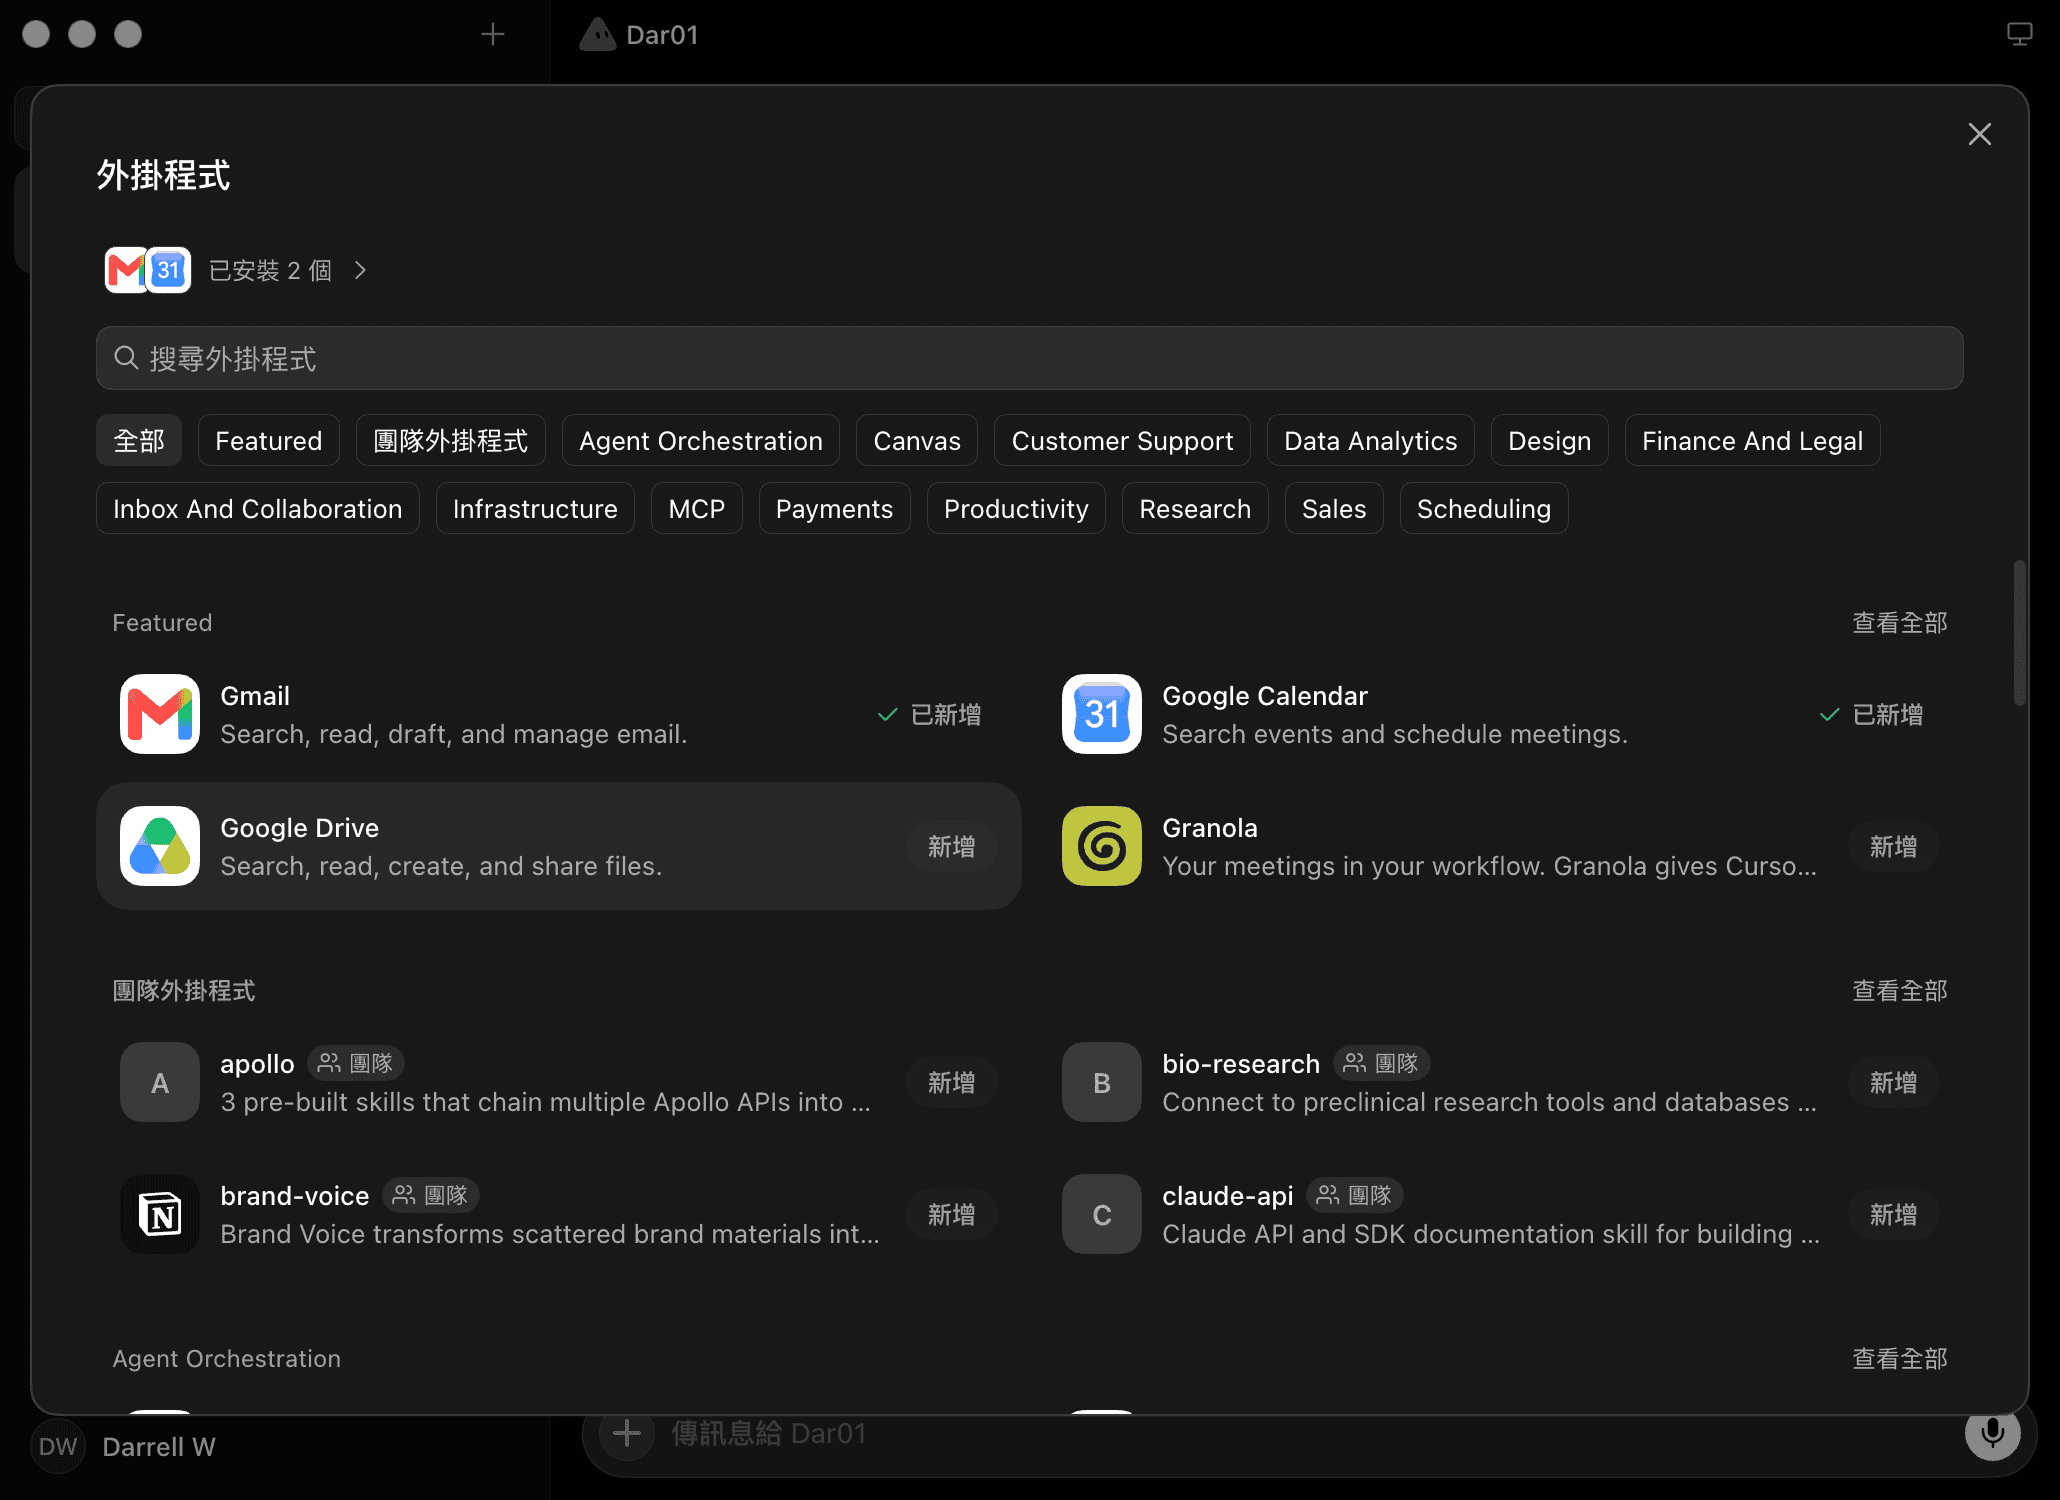This screenshot has width=2060, height=1500.
Task: Click the installed Gmail and Calendar icons
Action: [148, 270]
